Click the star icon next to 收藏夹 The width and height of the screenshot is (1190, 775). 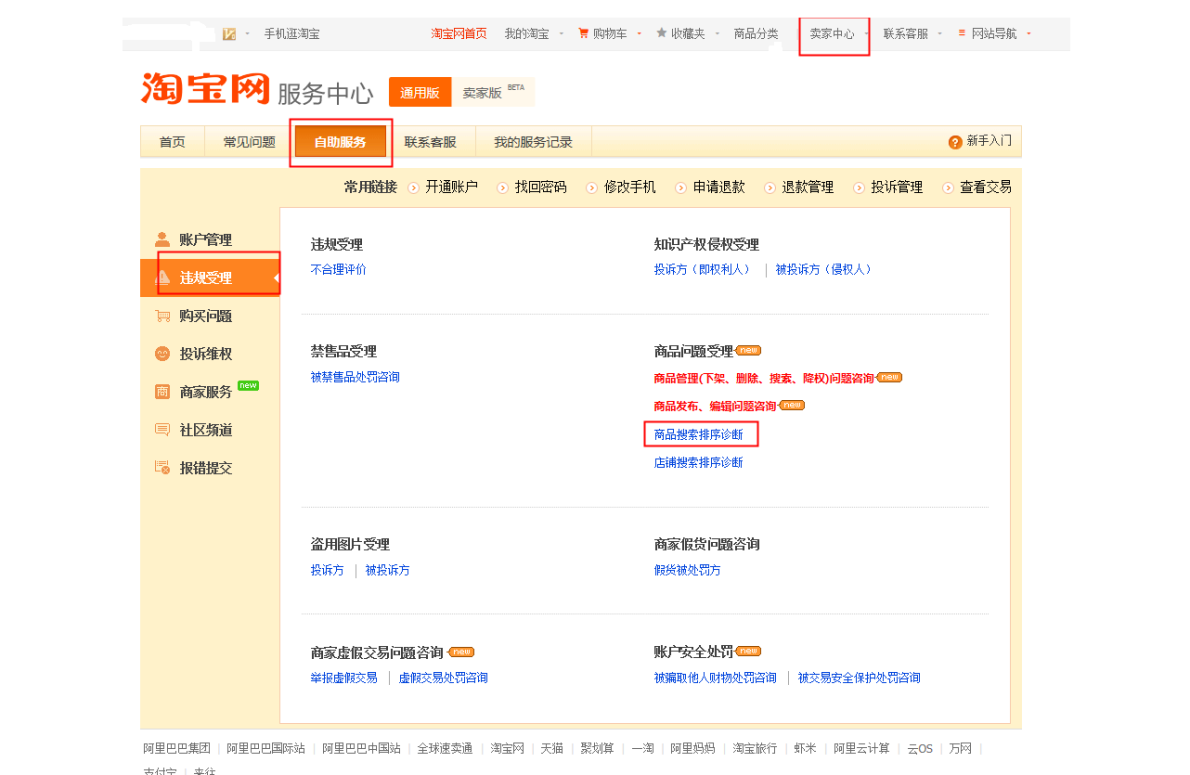(x=661, y=33)
